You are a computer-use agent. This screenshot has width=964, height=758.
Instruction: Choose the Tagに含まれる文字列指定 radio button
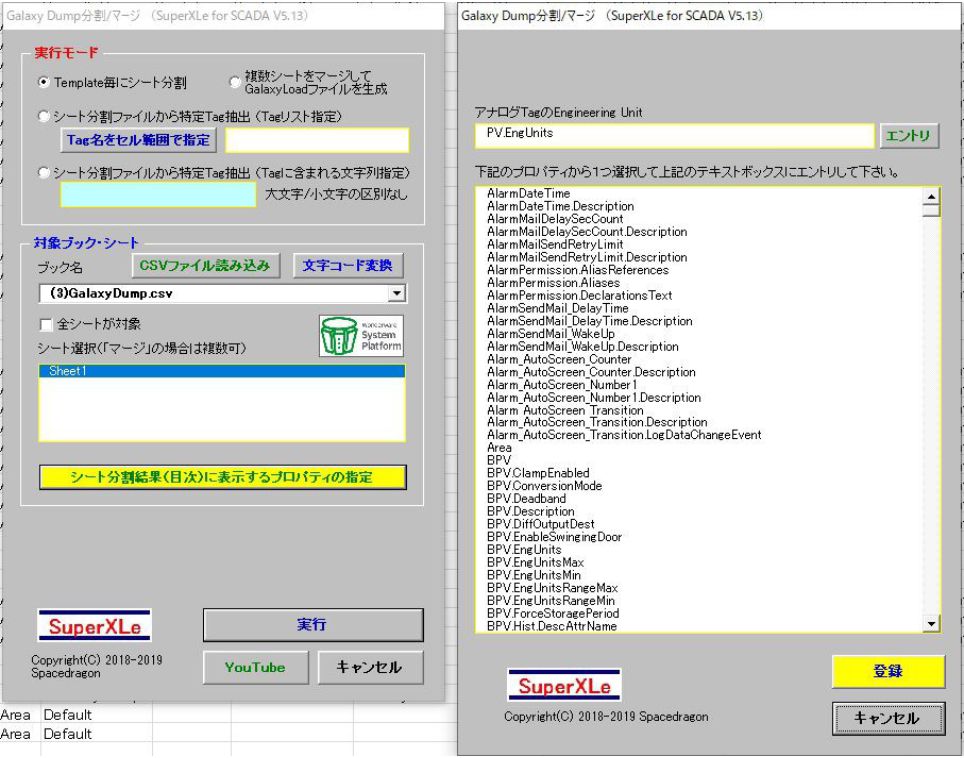click(44, 173)
